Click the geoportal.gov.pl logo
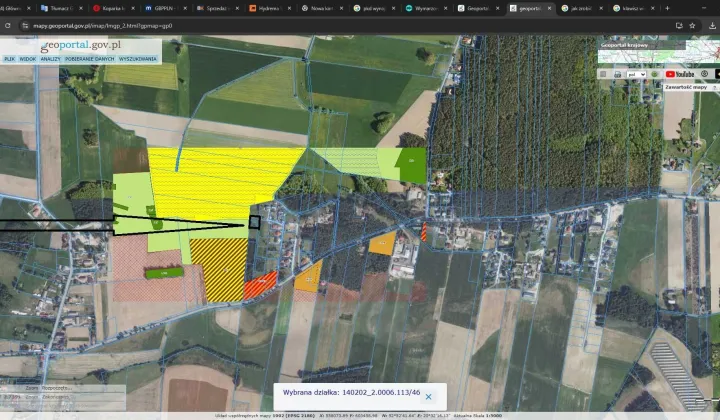 pos(82,45)
